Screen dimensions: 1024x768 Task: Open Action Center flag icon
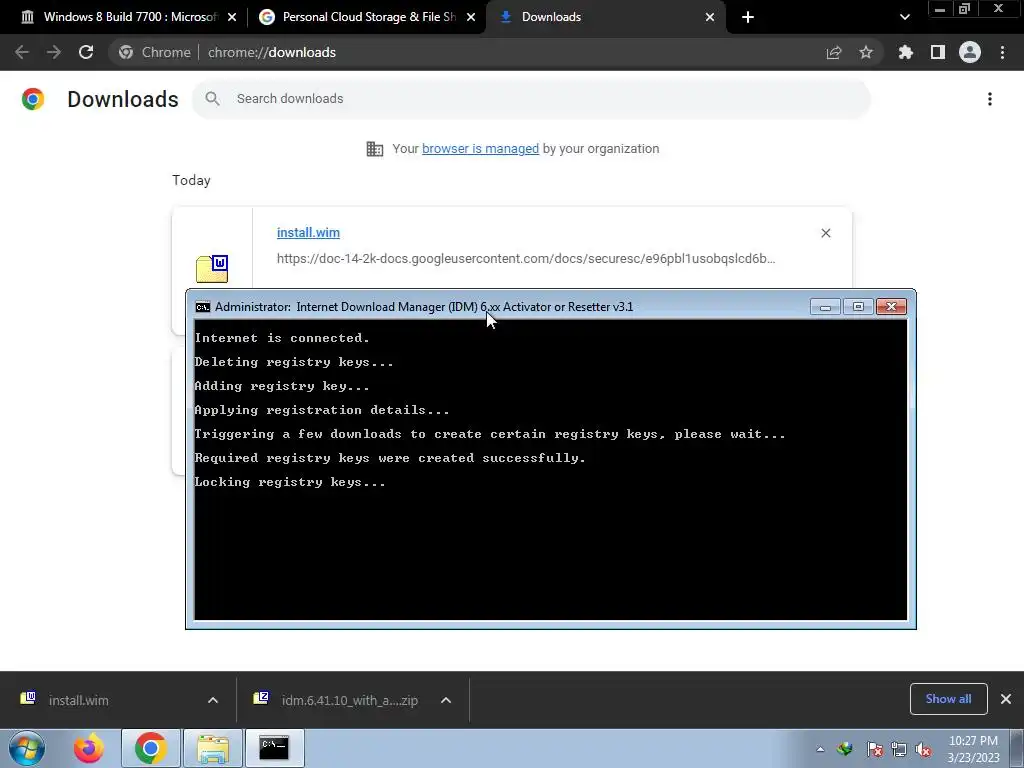[874, 749]
